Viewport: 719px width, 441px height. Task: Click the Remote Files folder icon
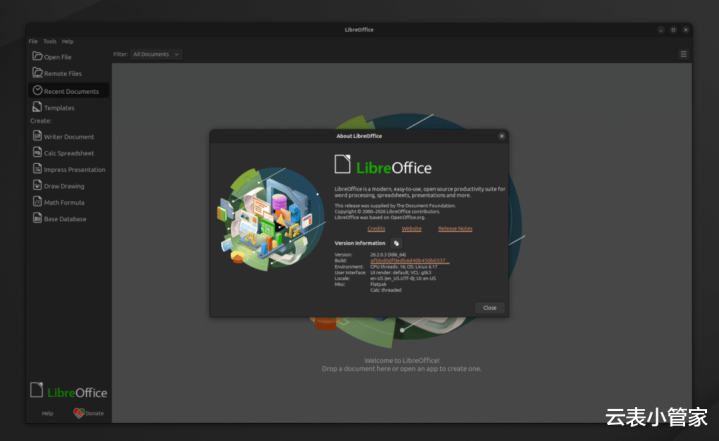click(x=37, y=73)
